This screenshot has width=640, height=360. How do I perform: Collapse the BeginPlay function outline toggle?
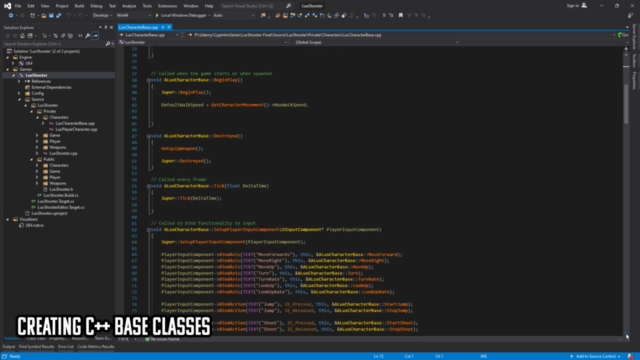[149, 80]
